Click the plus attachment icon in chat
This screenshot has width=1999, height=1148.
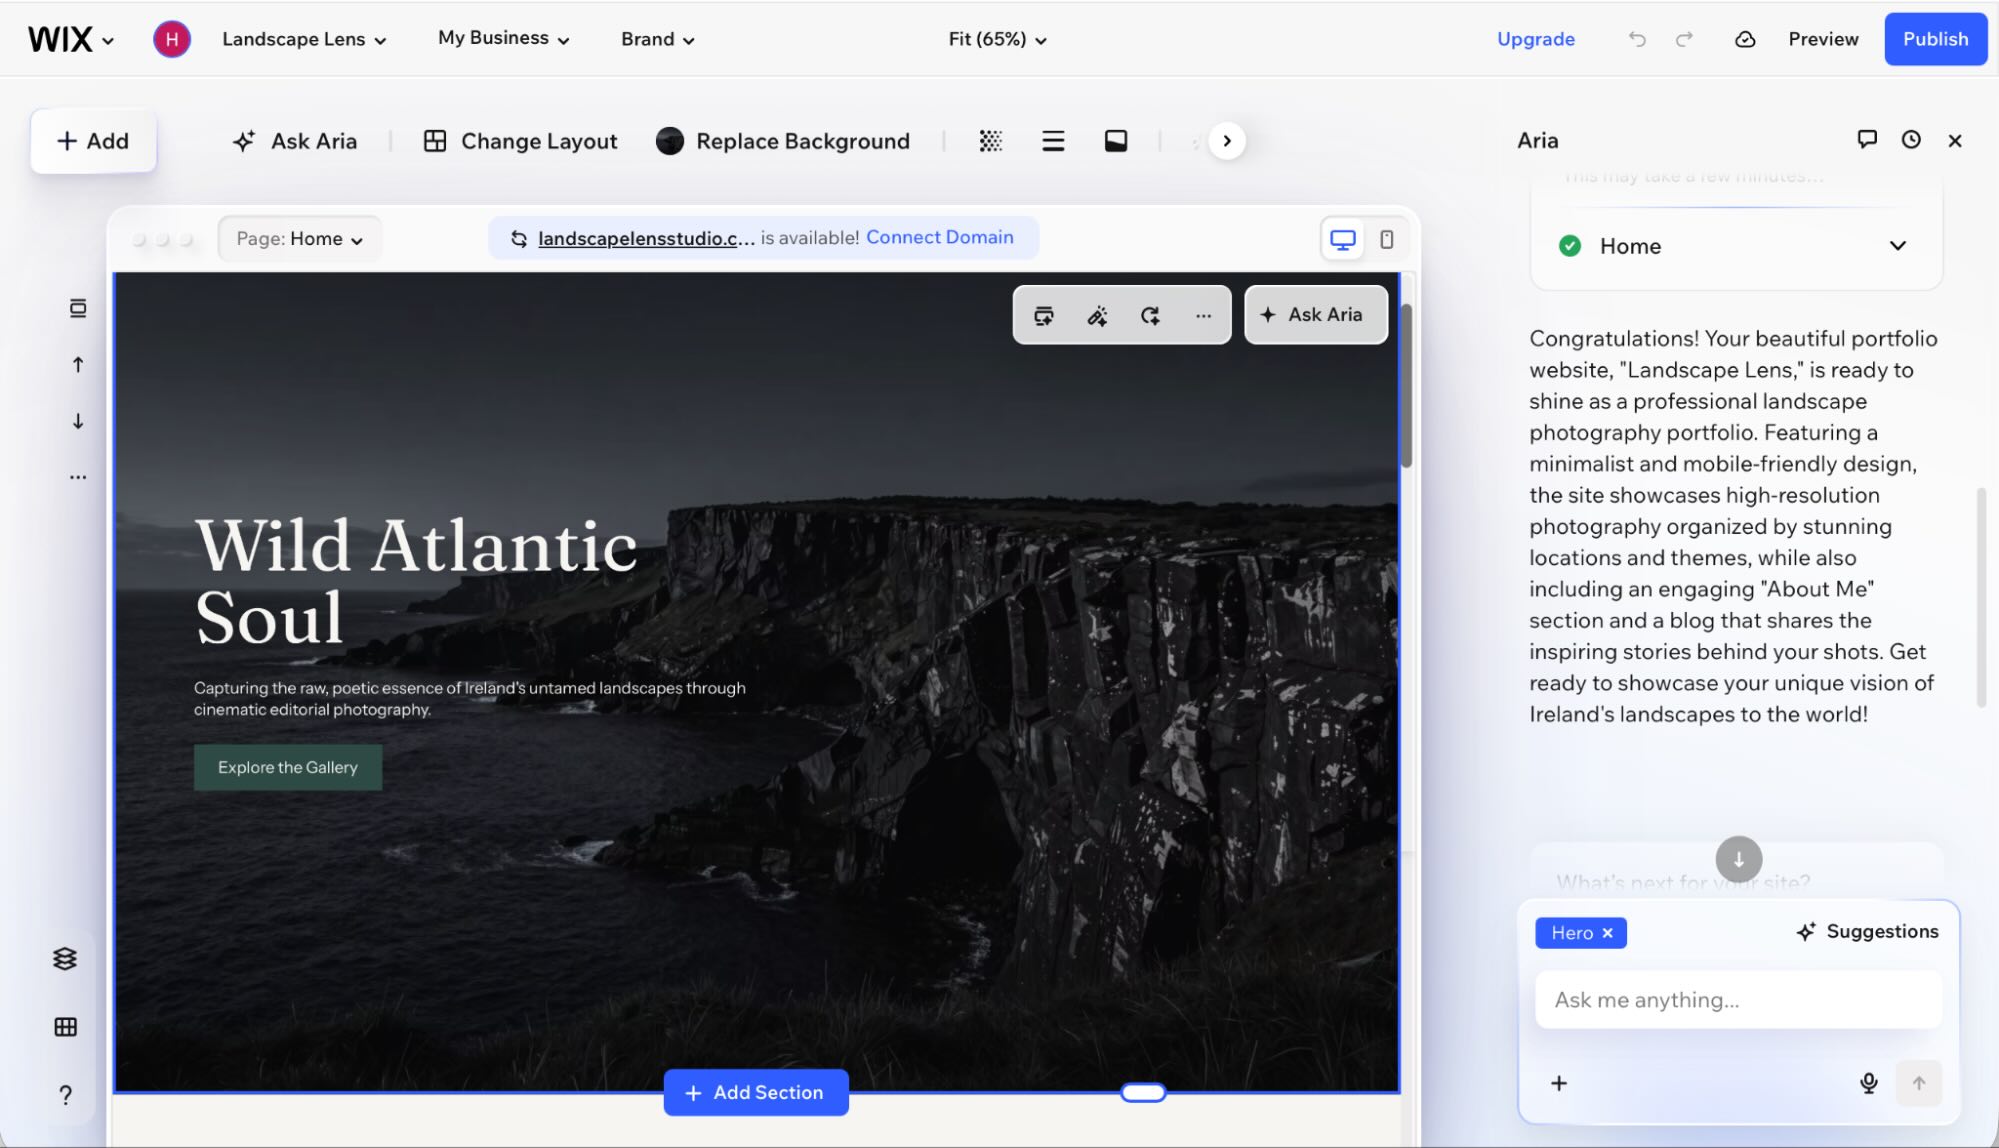tap(1559, 1083)
